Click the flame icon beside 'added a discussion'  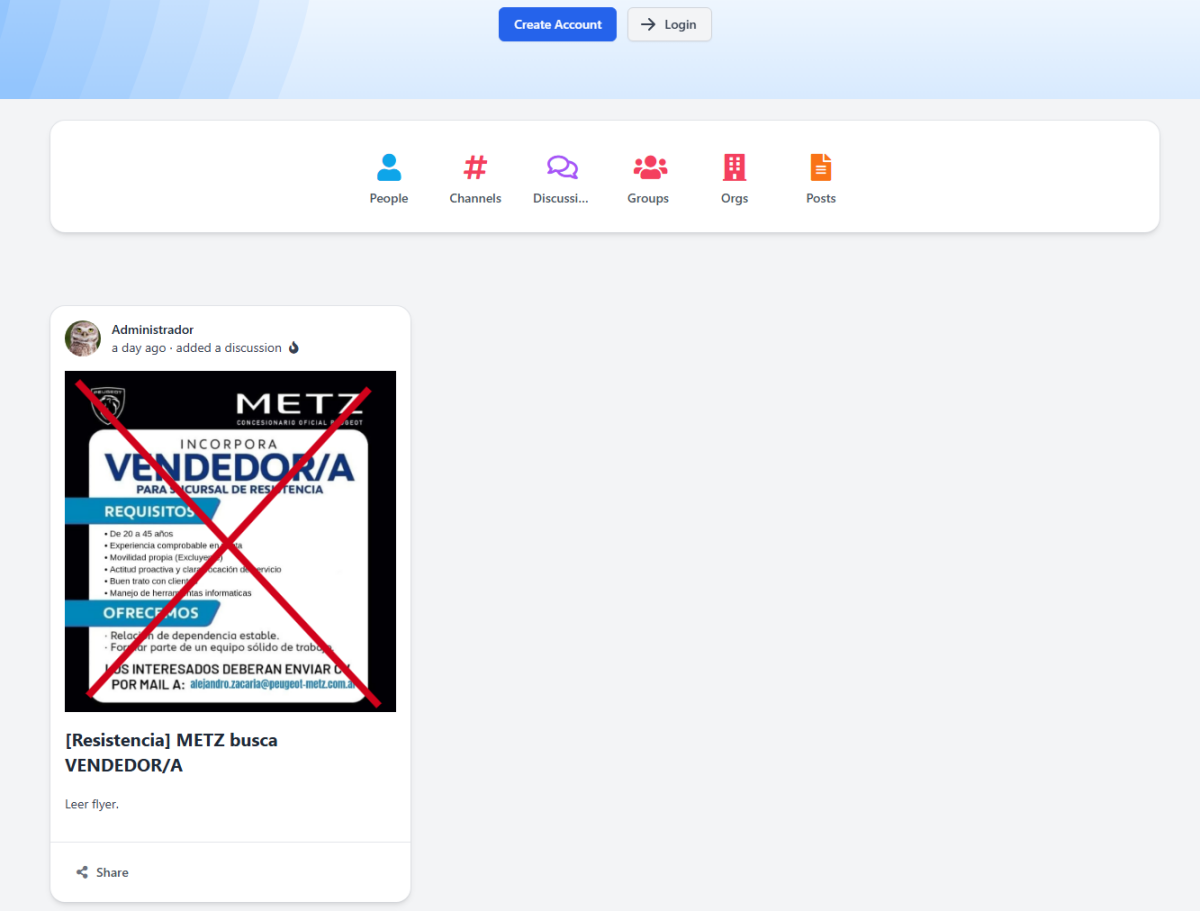click(294, 348)
